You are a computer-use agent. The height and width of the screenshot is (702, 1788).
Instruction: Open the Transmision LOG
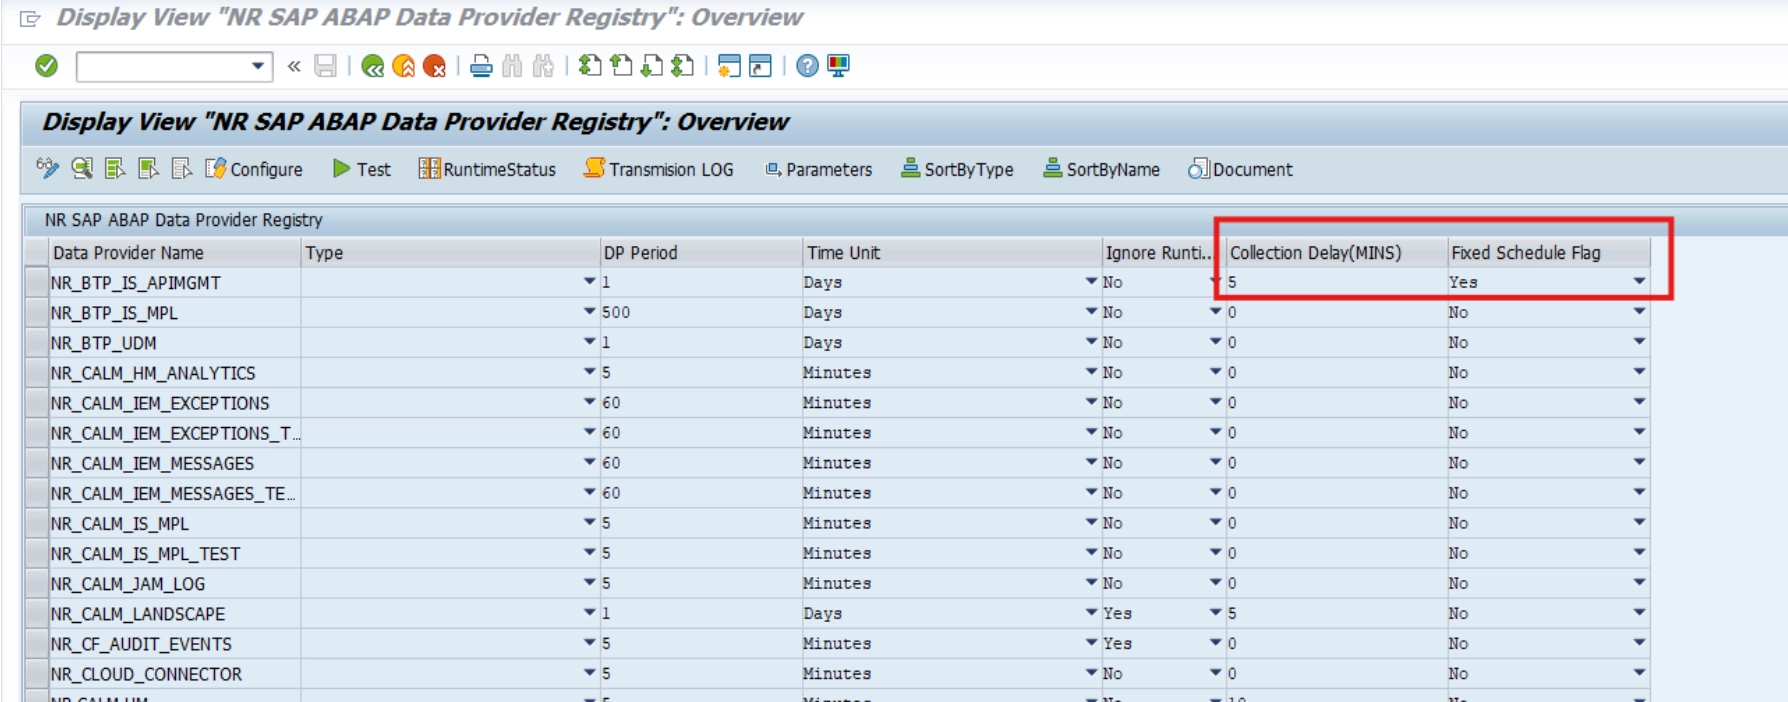[659, 169]
